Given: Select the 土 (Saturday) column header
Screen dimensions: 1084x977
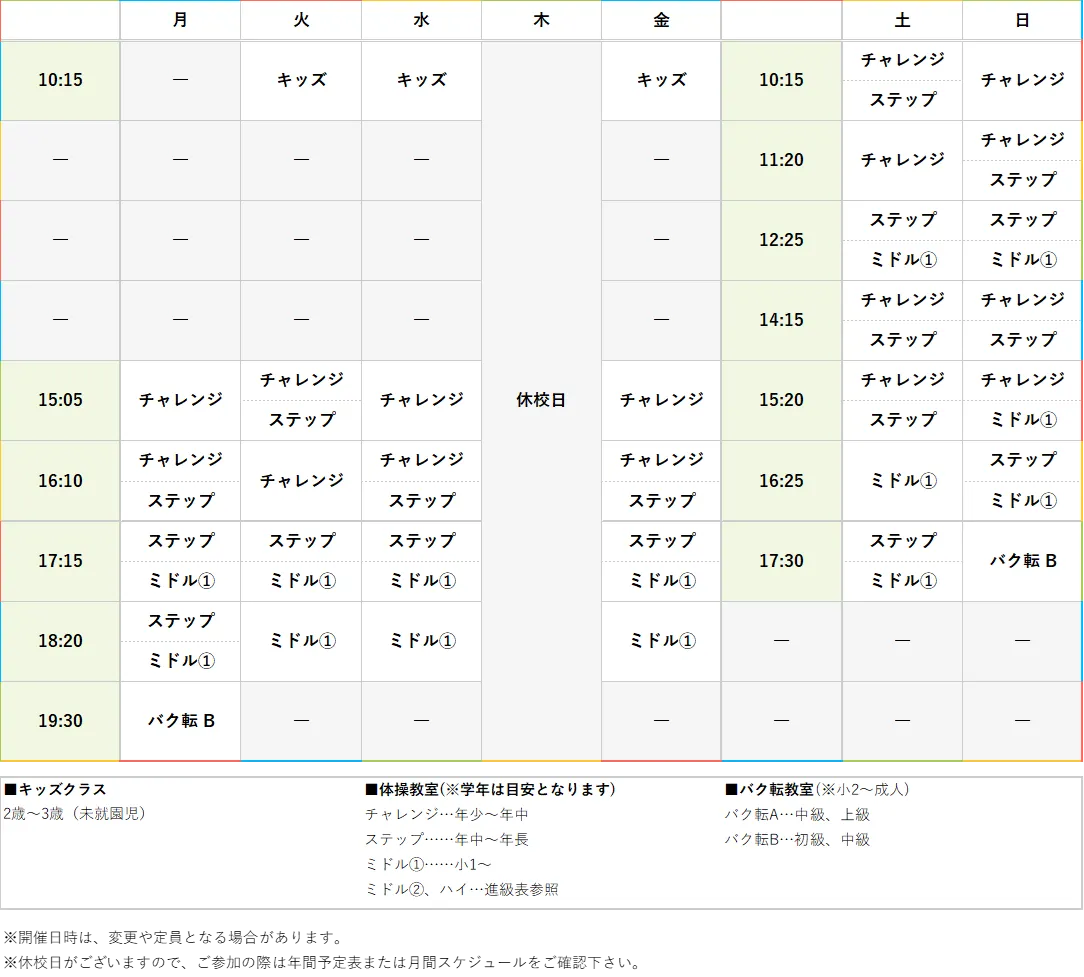Looking at the screenshot, I should [901, 20].
